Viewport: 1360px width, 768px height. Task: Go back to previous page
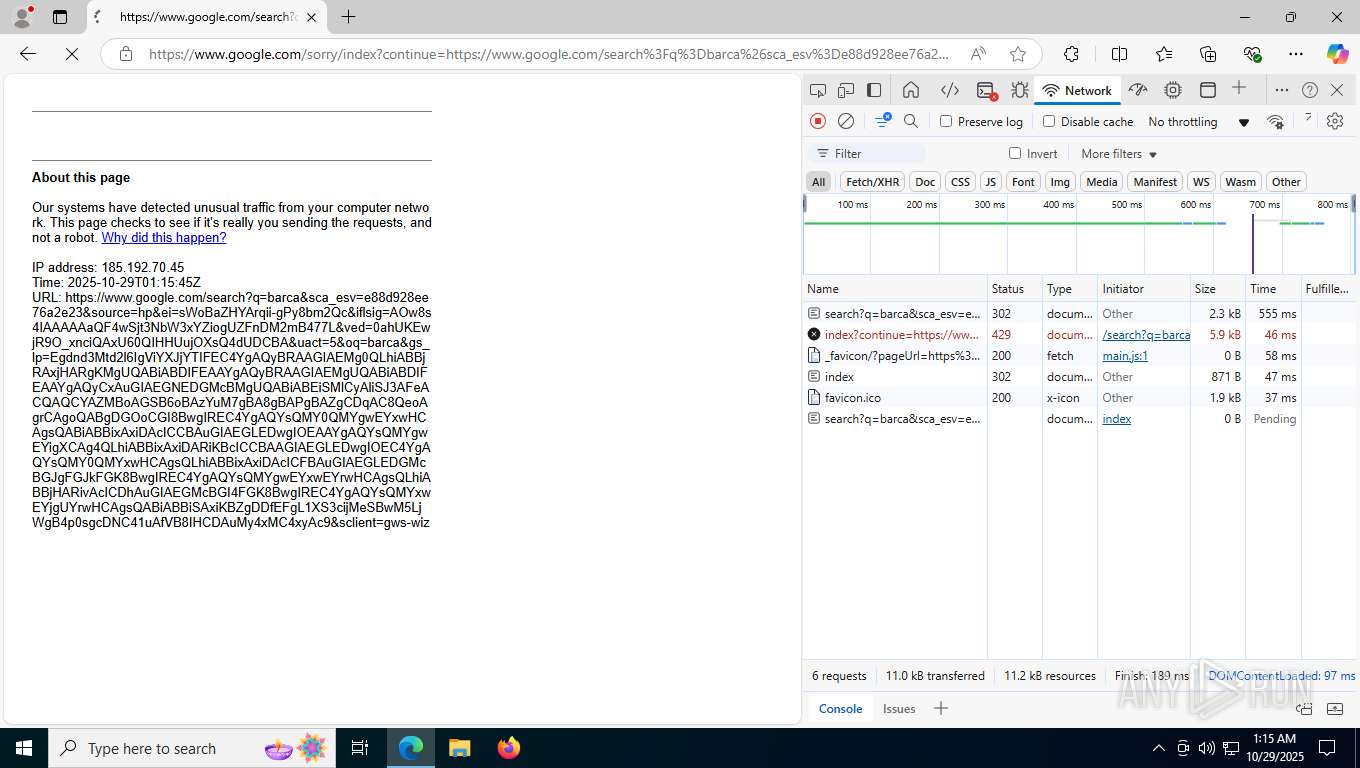[x=28, y=54]
